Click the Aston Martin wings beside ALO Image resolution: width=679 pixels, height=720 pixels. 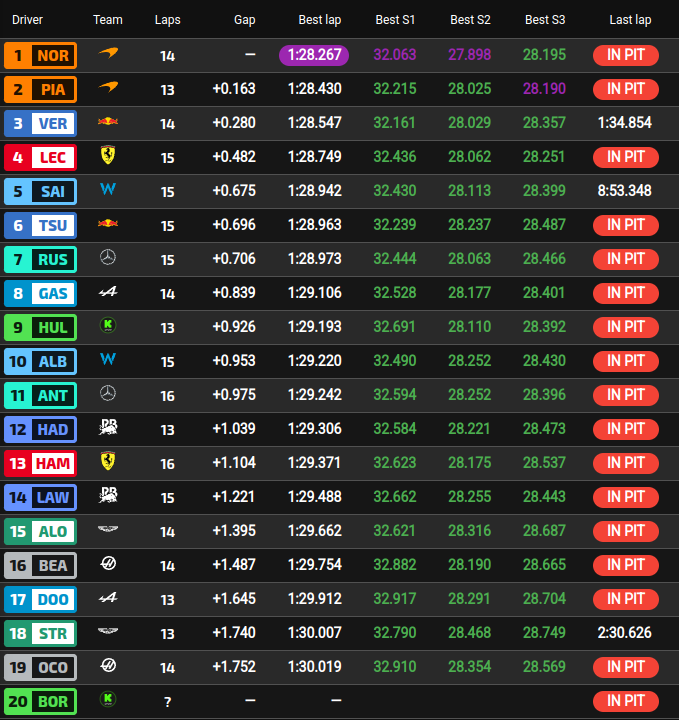(x=108, y=529)
